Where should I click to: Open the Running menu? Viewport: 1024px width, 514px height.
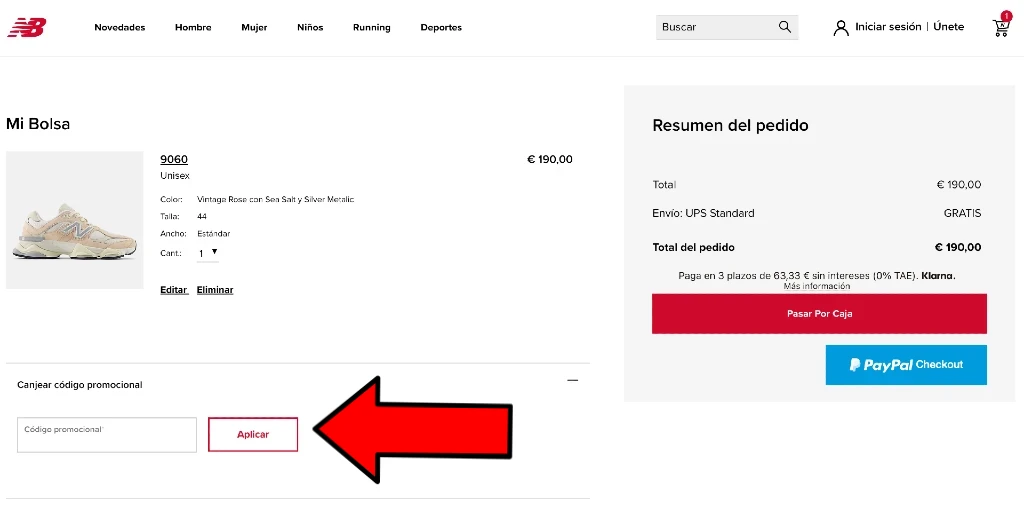coord(372,27)
